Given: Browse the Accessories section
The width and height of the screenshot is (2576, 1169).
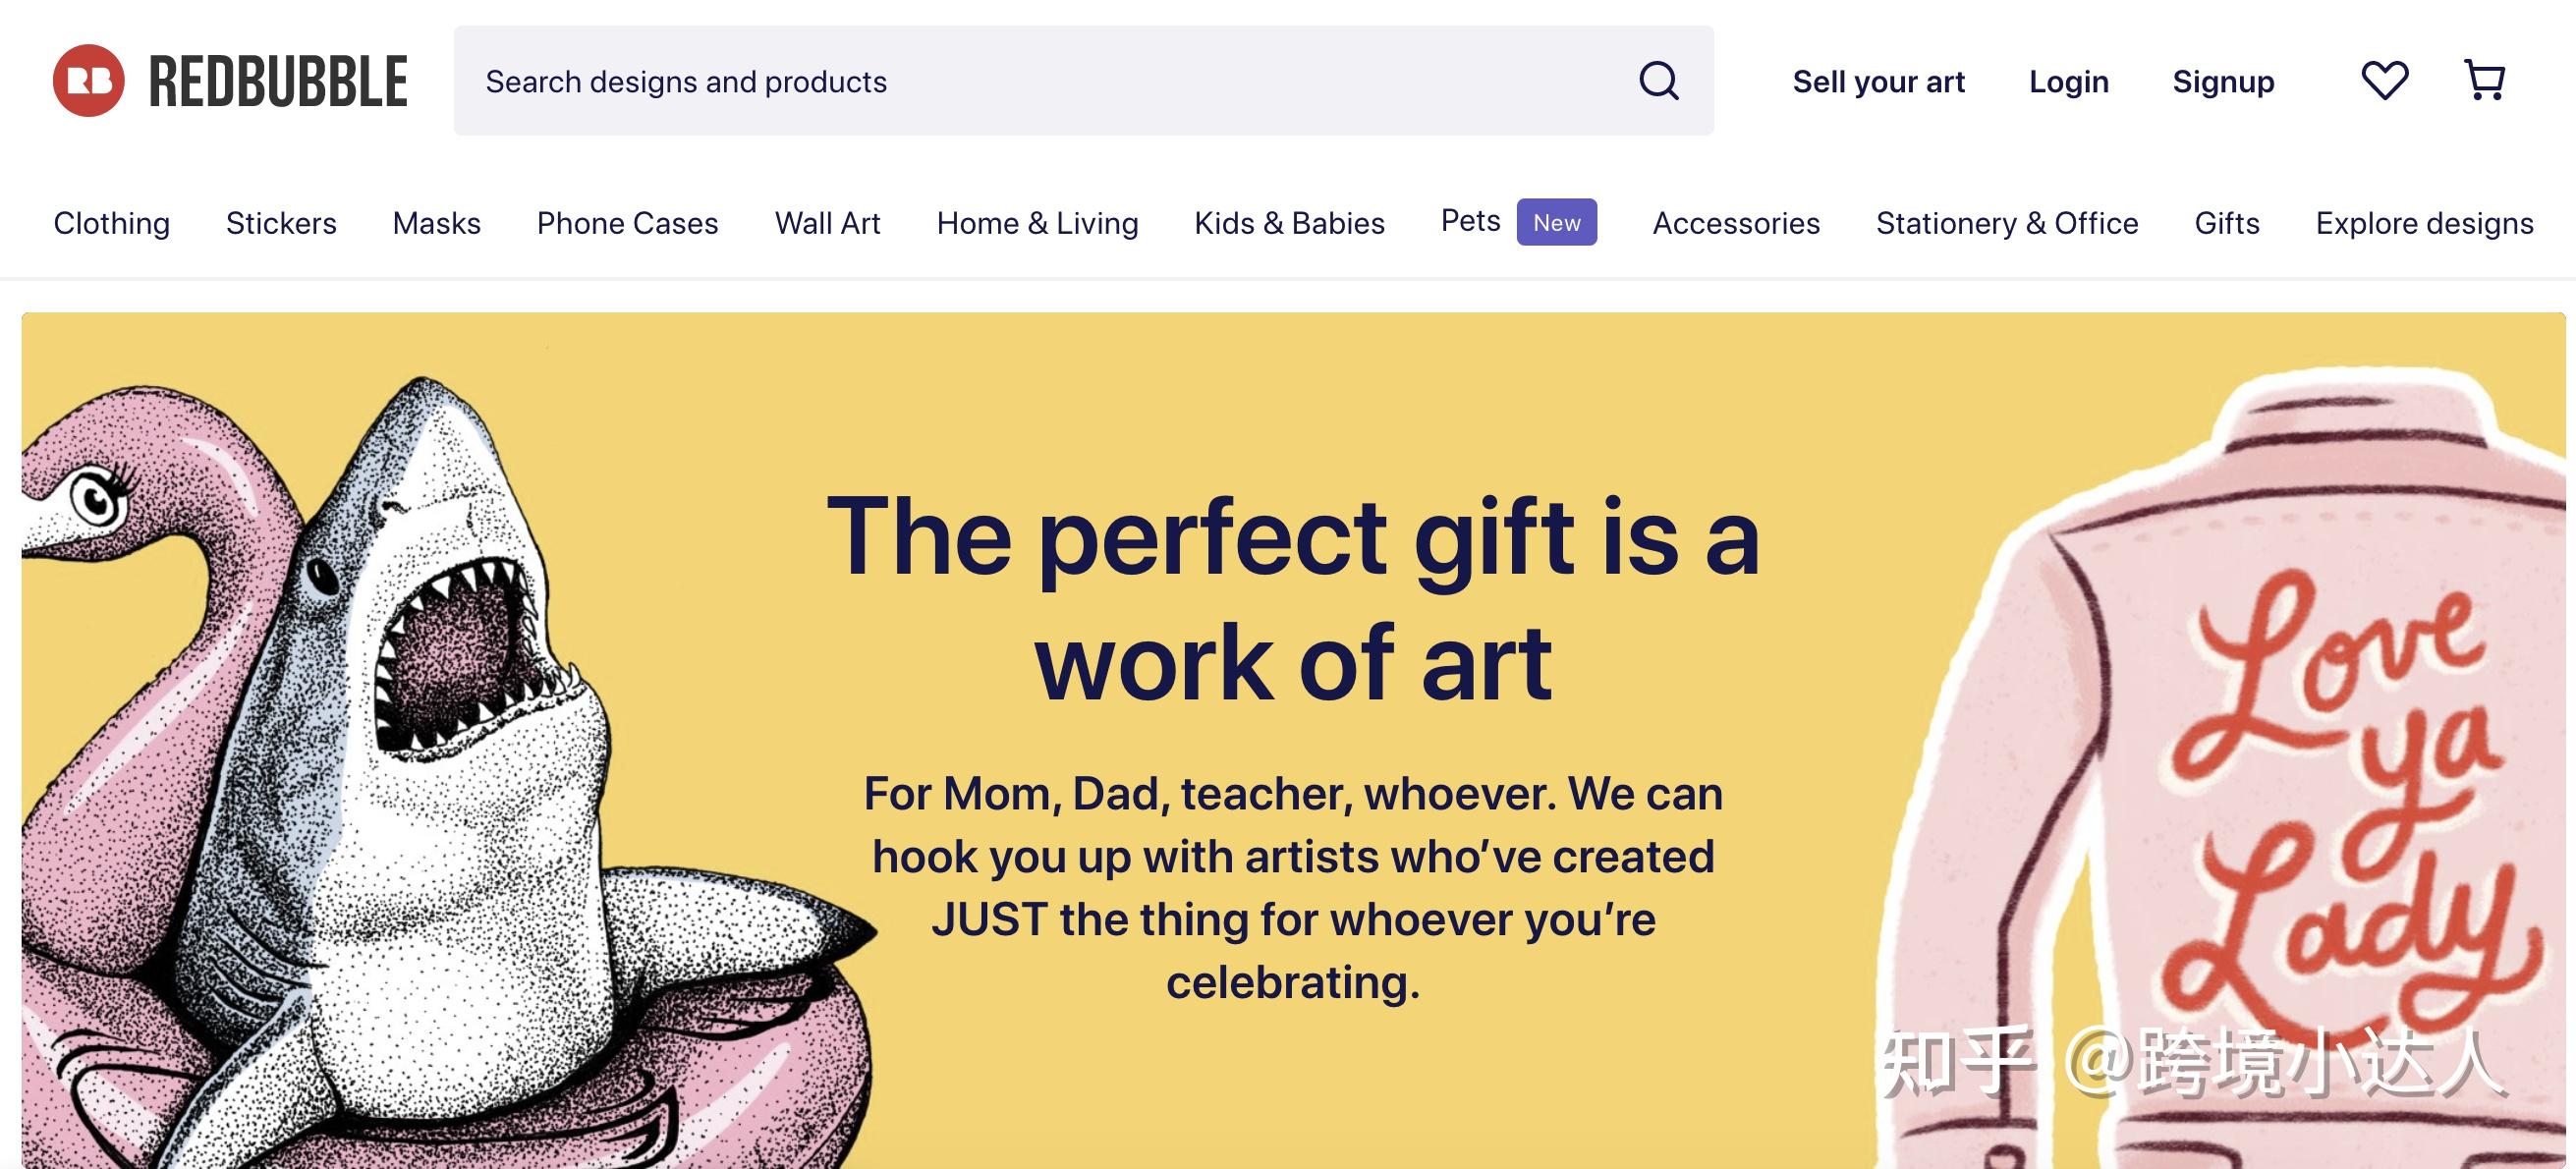Looking at the screenshot, I should (1737, 223).
